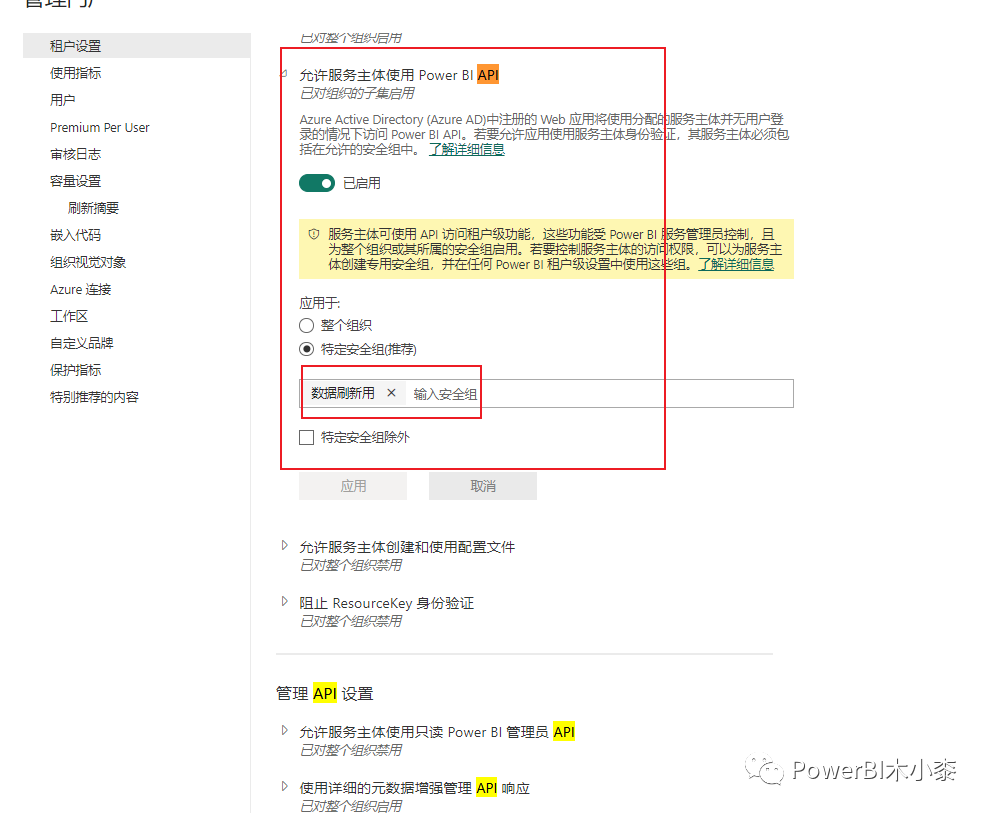Open 了解详细信息 link under Azure AD description
Screen dimensions: 988x813
467,150
